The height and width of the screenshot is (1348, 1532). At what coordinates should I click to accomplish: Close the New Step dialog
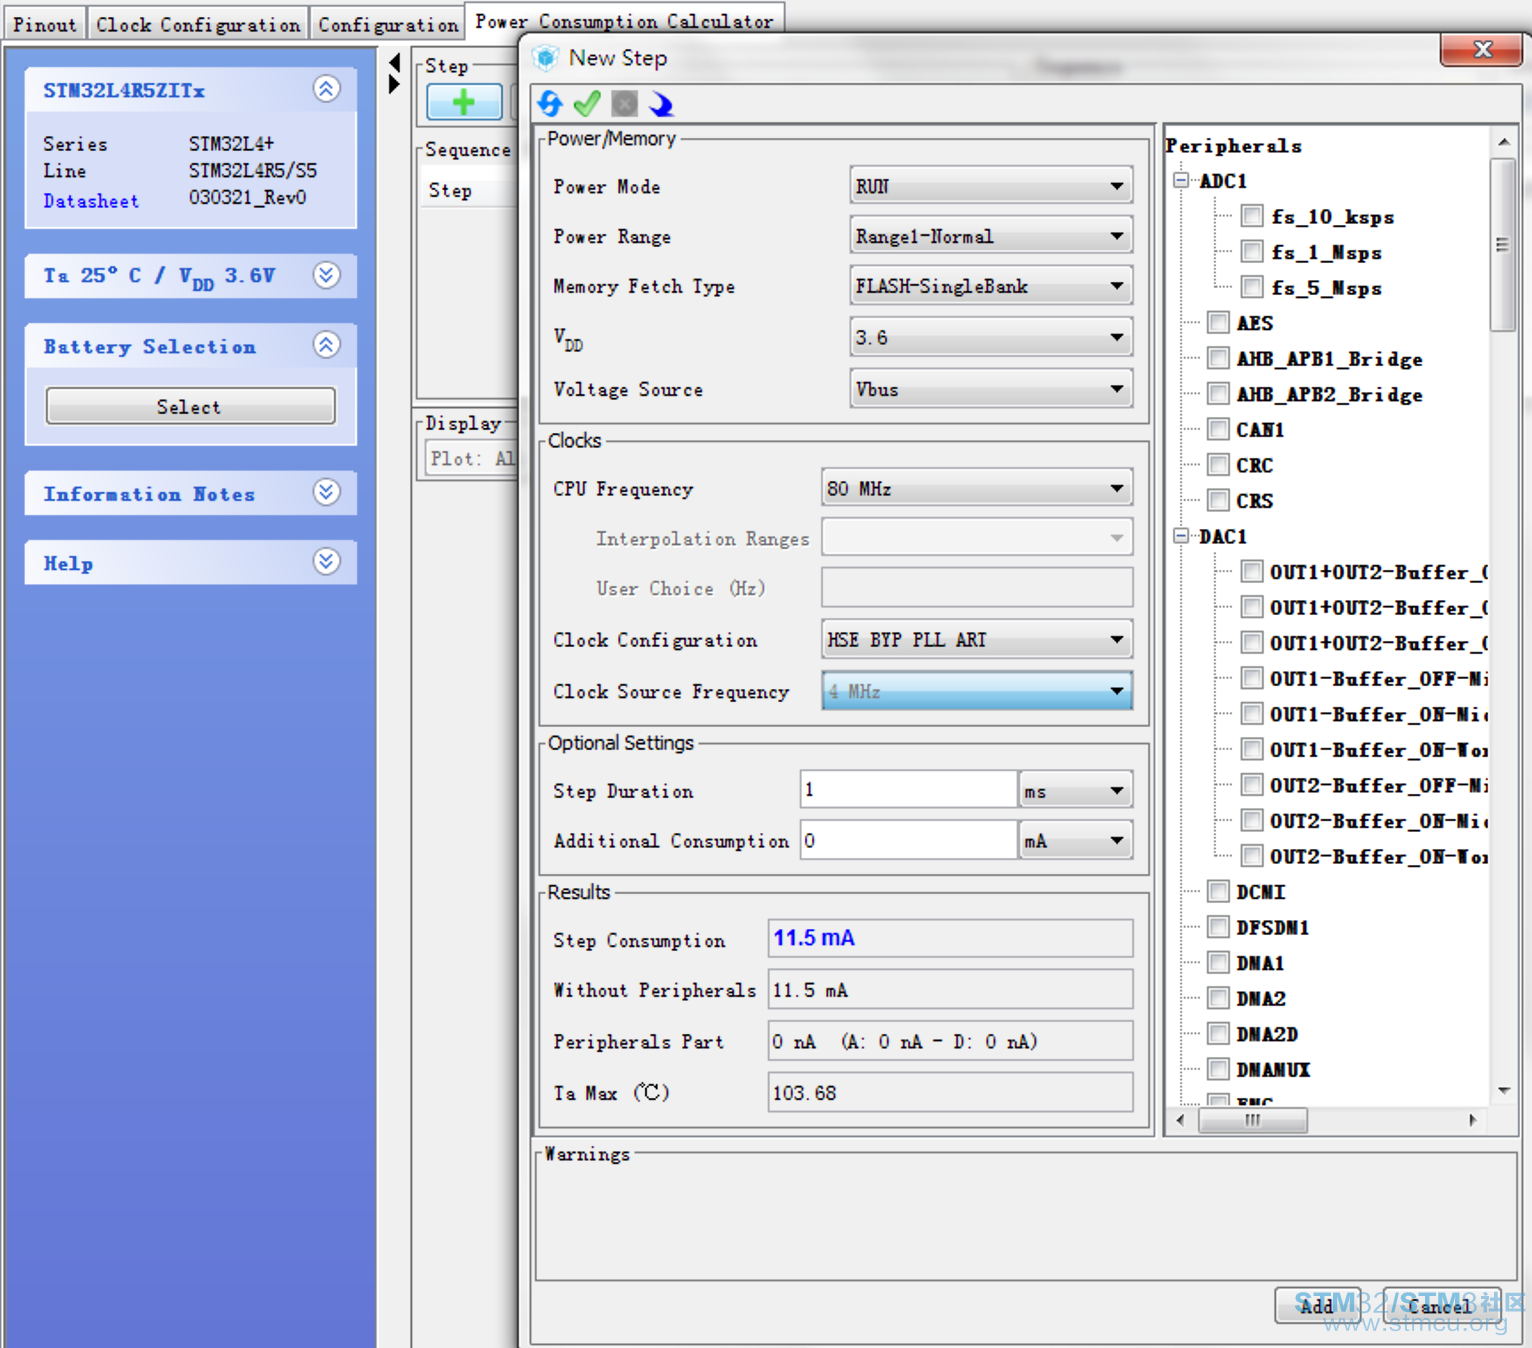[x=1482, y=49]
